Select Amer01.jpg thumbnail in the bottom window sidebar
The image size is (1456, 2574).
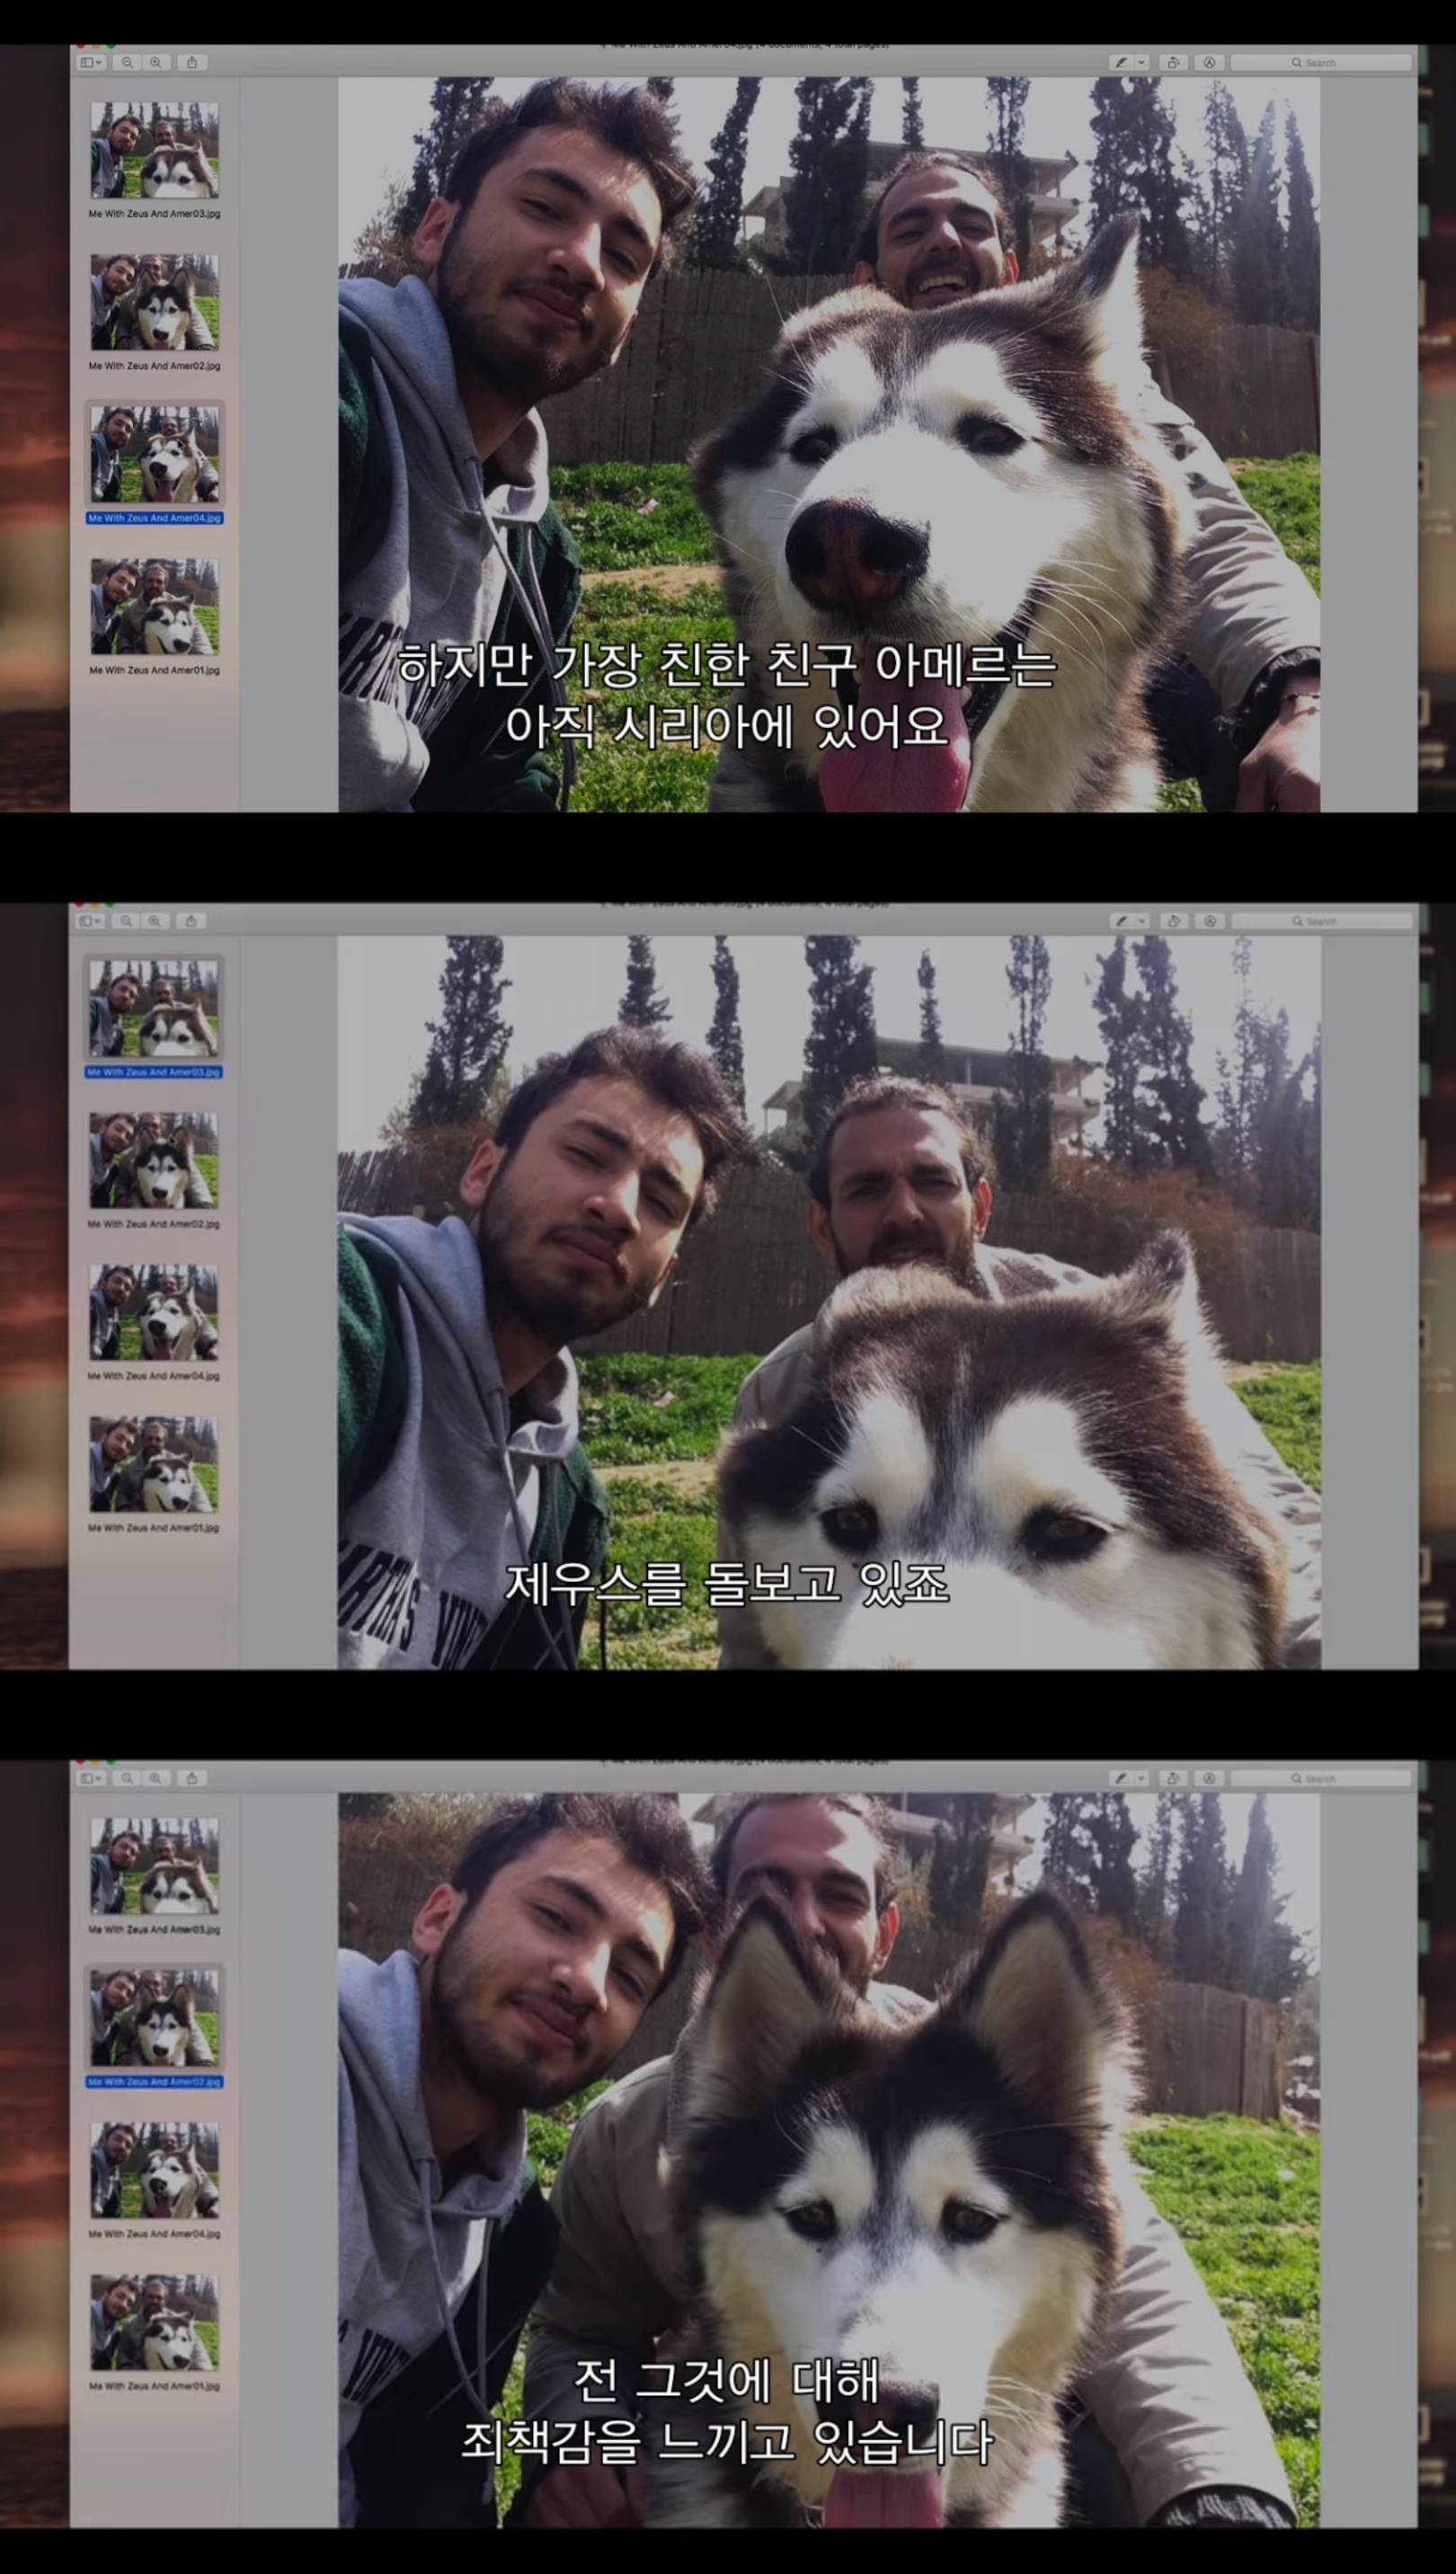pos(154,2322)
